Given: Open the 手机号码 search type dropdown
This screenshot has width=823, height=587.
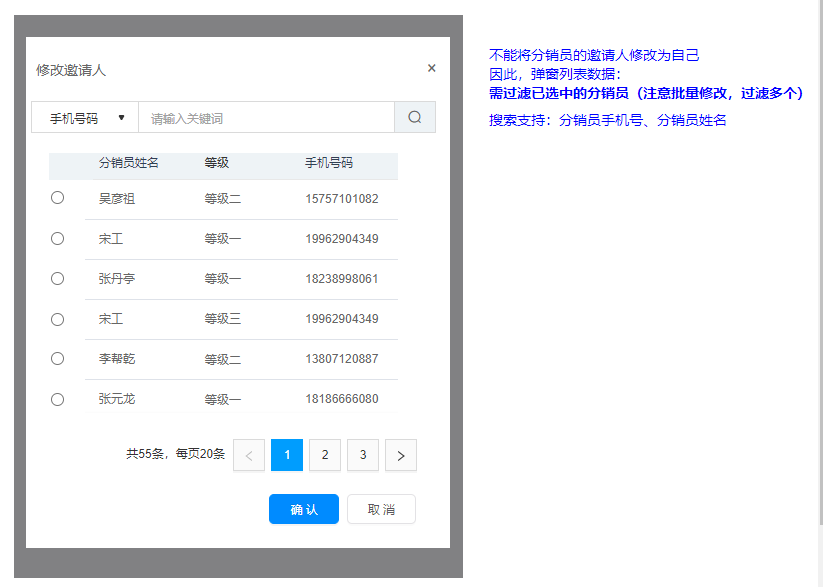Looking at the screenshot, I should point(85,118).
